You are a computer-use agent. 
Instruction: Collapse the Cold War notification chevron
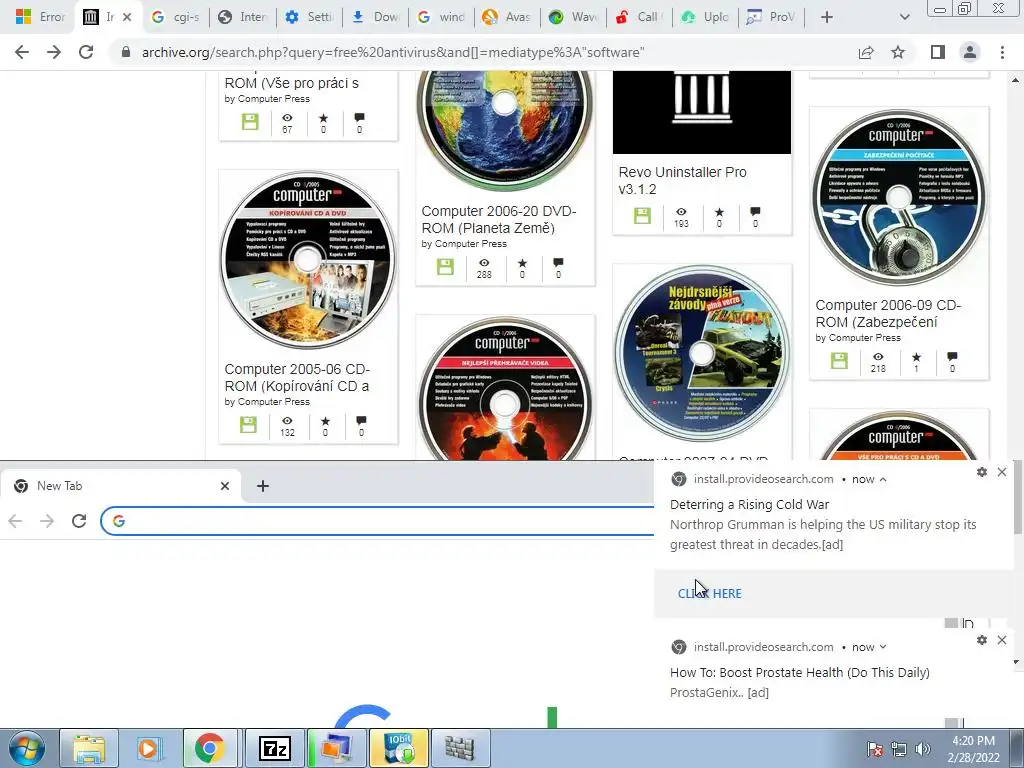883,479
